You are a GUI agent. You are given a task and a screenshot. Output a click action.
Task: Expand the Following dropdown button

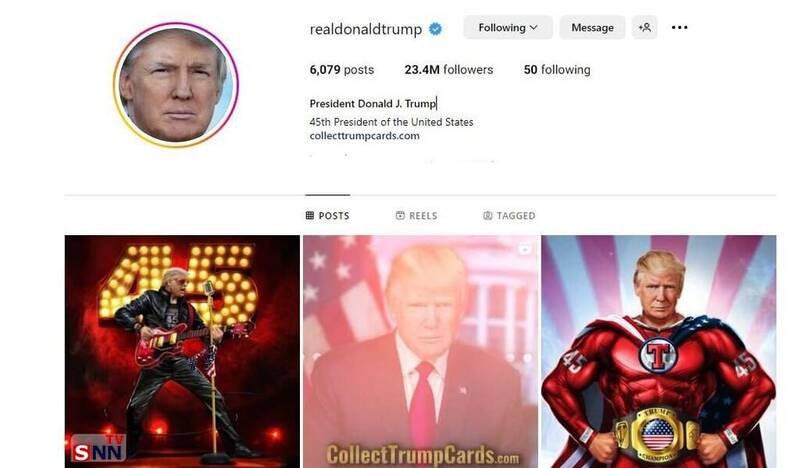coord(508,28)
